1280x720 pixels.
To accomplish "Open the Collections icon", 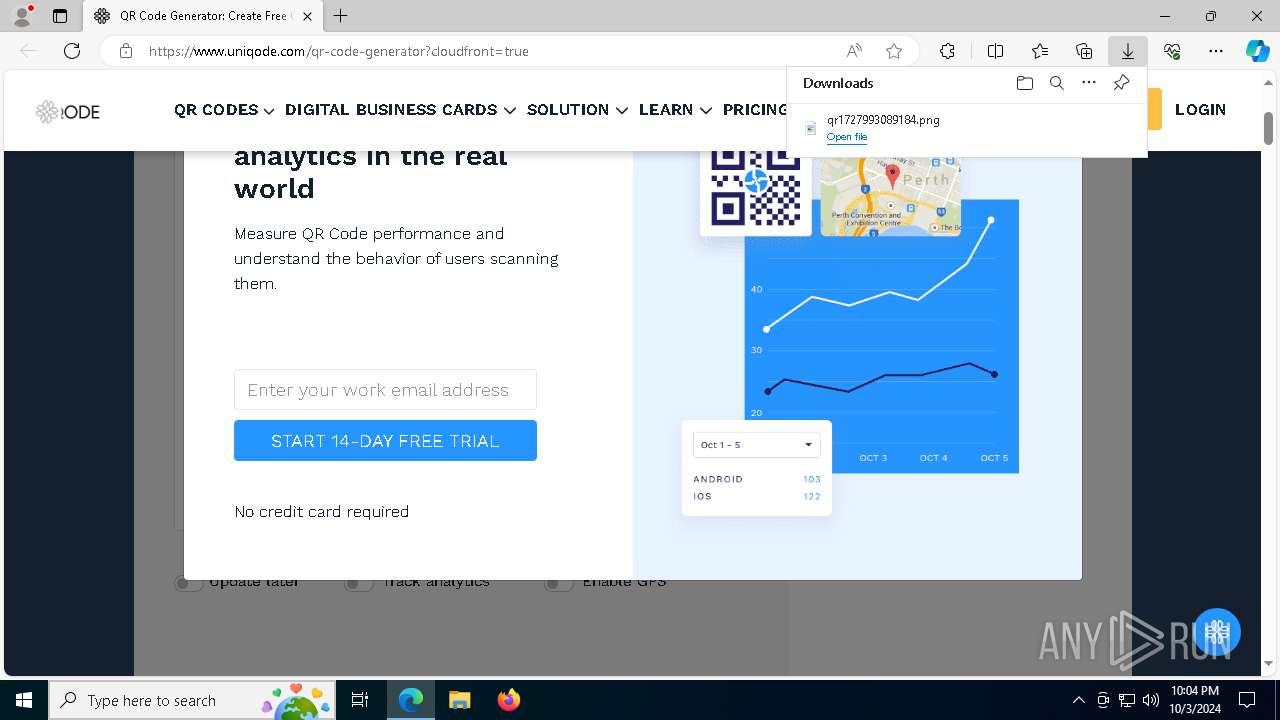I will (1084, 51).
